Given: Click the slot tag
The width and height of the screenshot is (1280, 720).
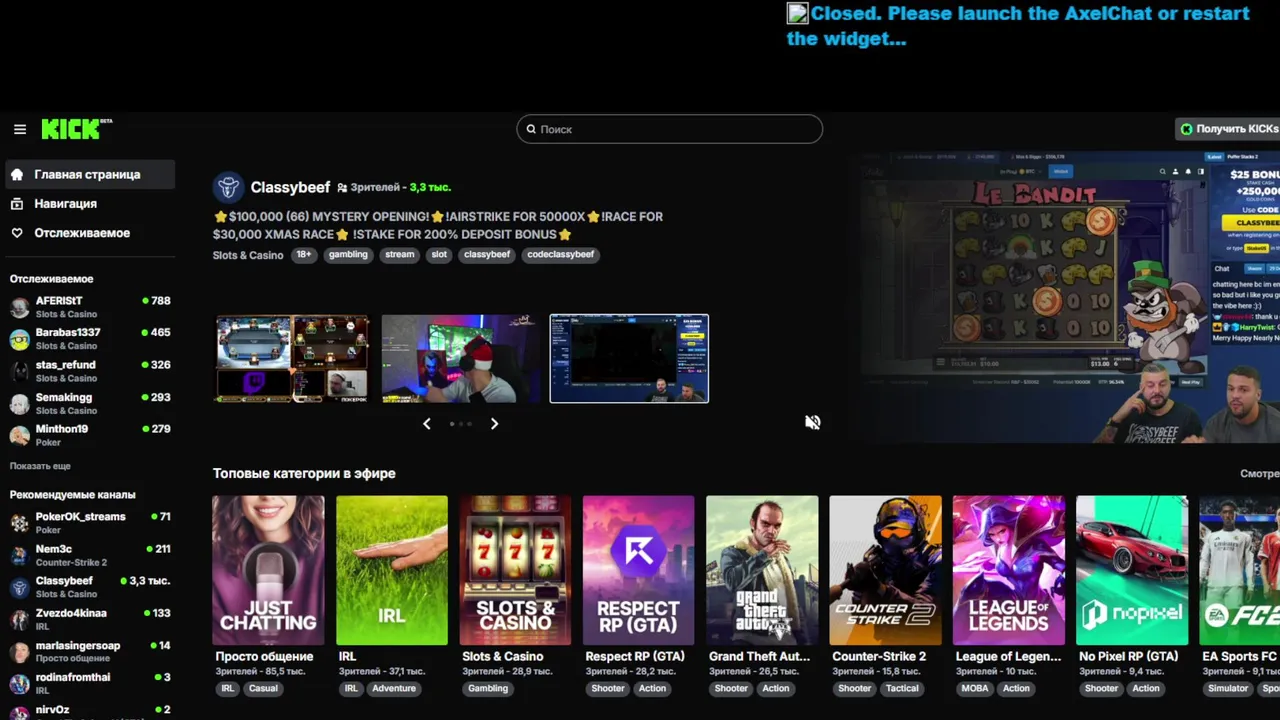Looking at the screenshot, I should [x=439, y=255].
